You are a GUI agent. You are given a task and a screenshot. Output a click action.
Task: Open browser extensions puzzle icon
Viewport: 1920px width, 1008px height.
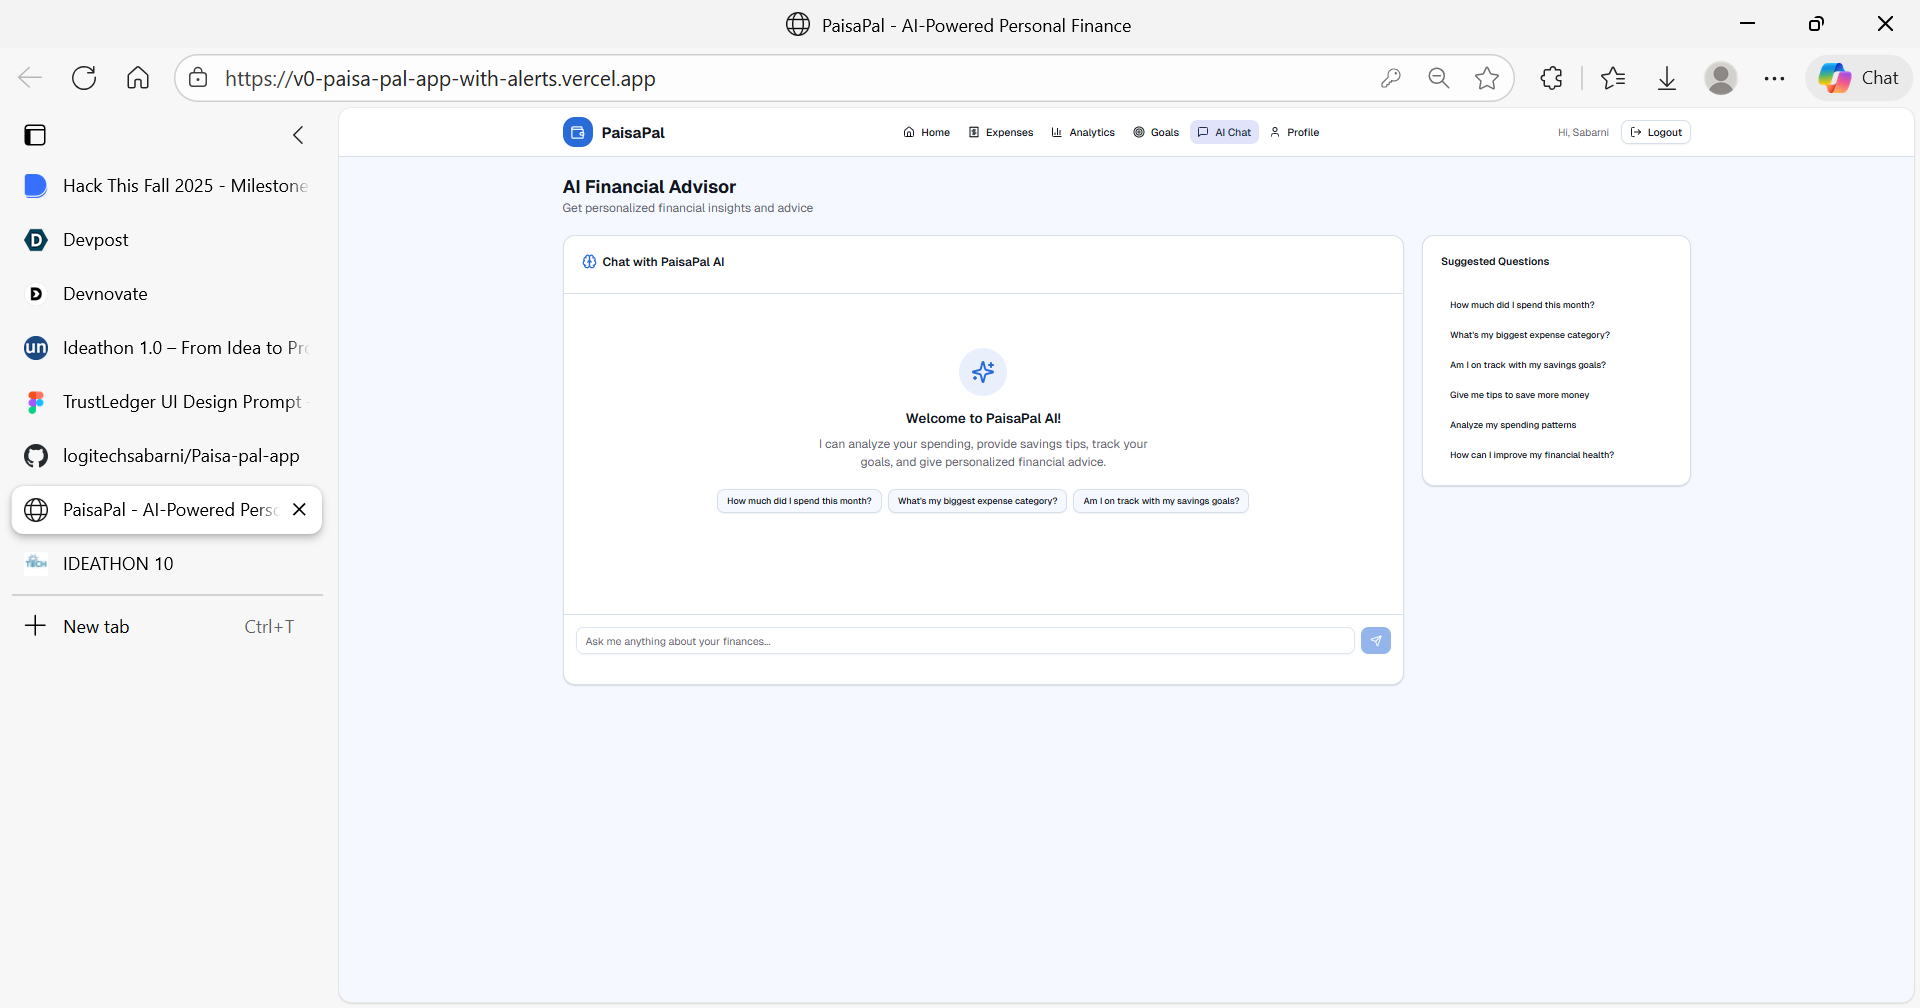pyautogui.click(x=1551, y=78)
